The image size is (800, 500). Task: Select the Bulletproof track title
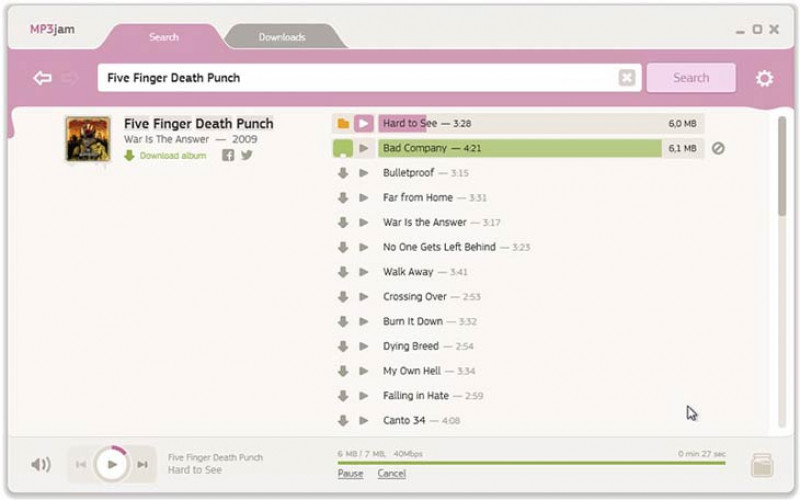[x=409, y=173]
